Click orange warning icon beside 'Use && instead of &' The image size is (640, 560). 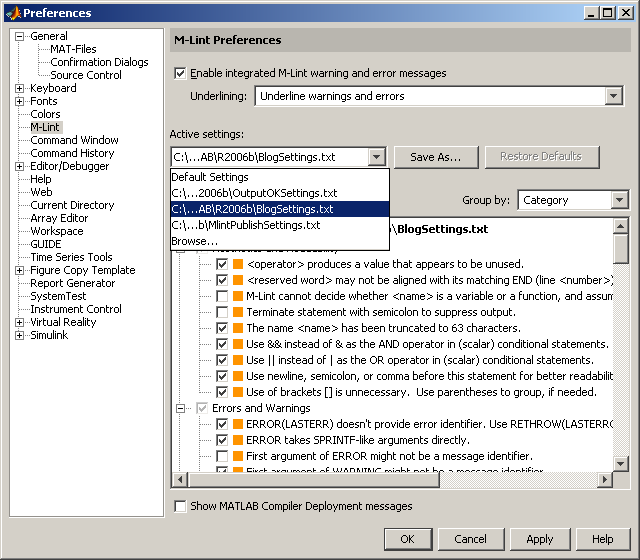click(238, 344)
